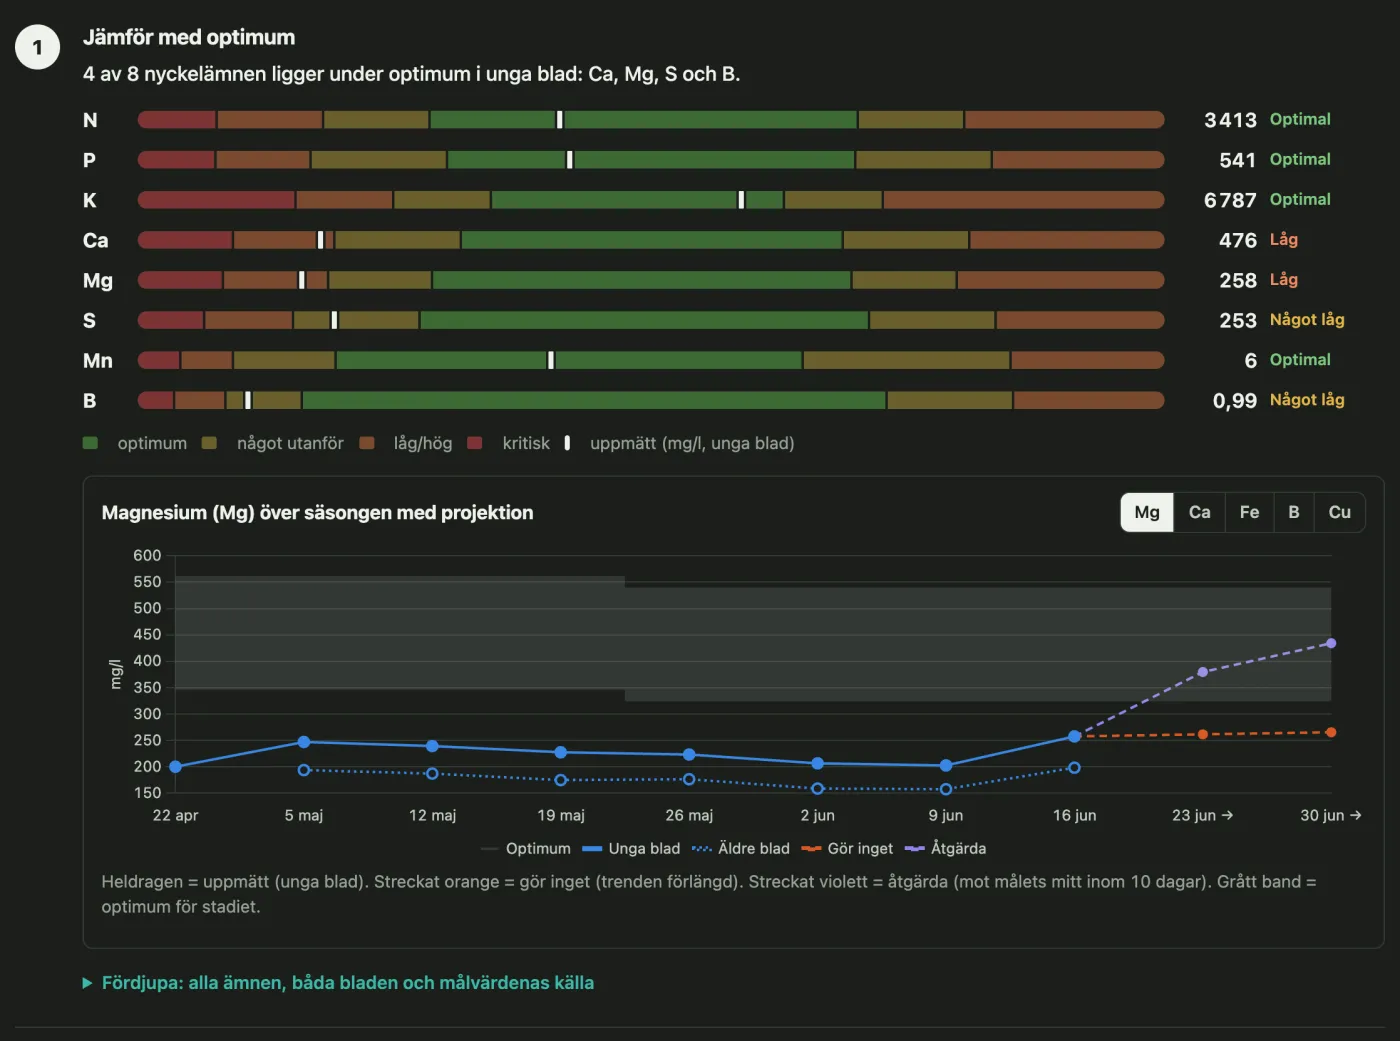Select the orange Gör inget point at 23 jun
1400x1041 pixels.
tap(1202, 734)
